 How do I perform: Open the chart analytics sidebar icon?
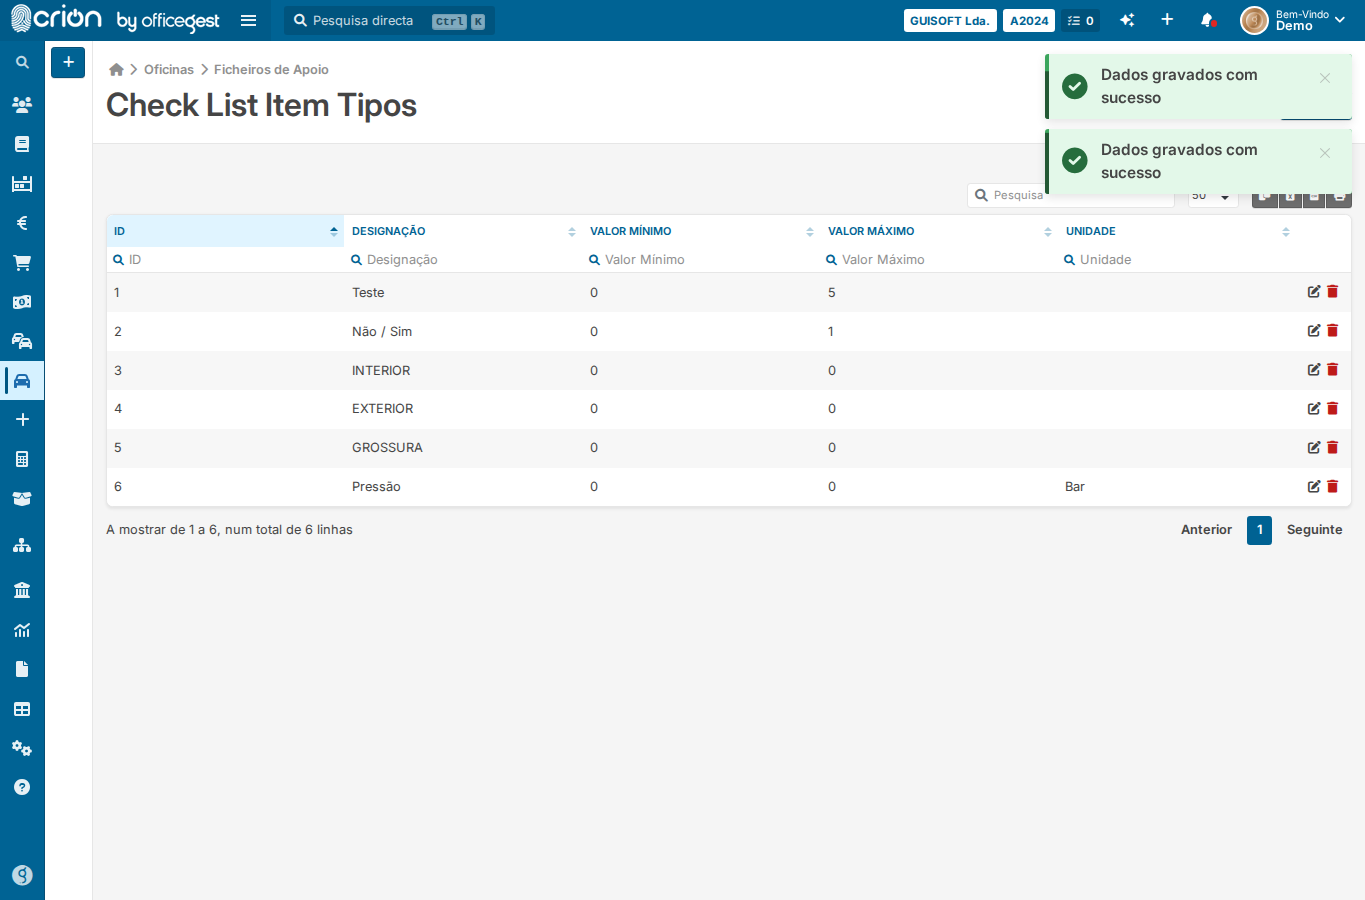[x=22, y=630]
